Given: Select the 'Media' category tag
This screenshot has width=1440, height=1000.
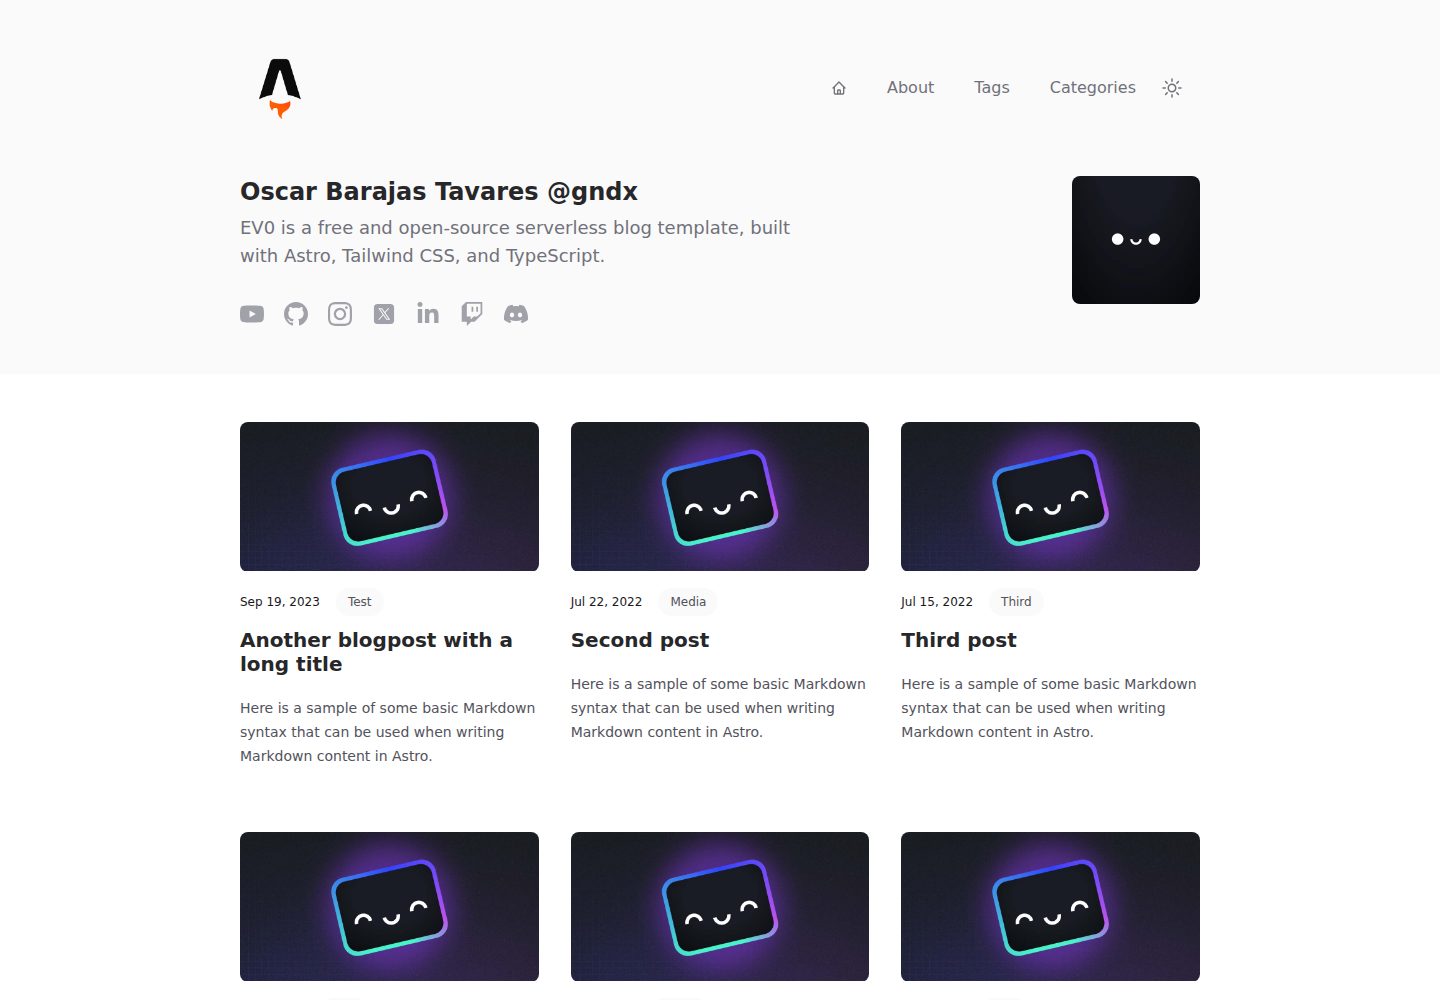Looking at the screenshot, I should tap(688, 602).
